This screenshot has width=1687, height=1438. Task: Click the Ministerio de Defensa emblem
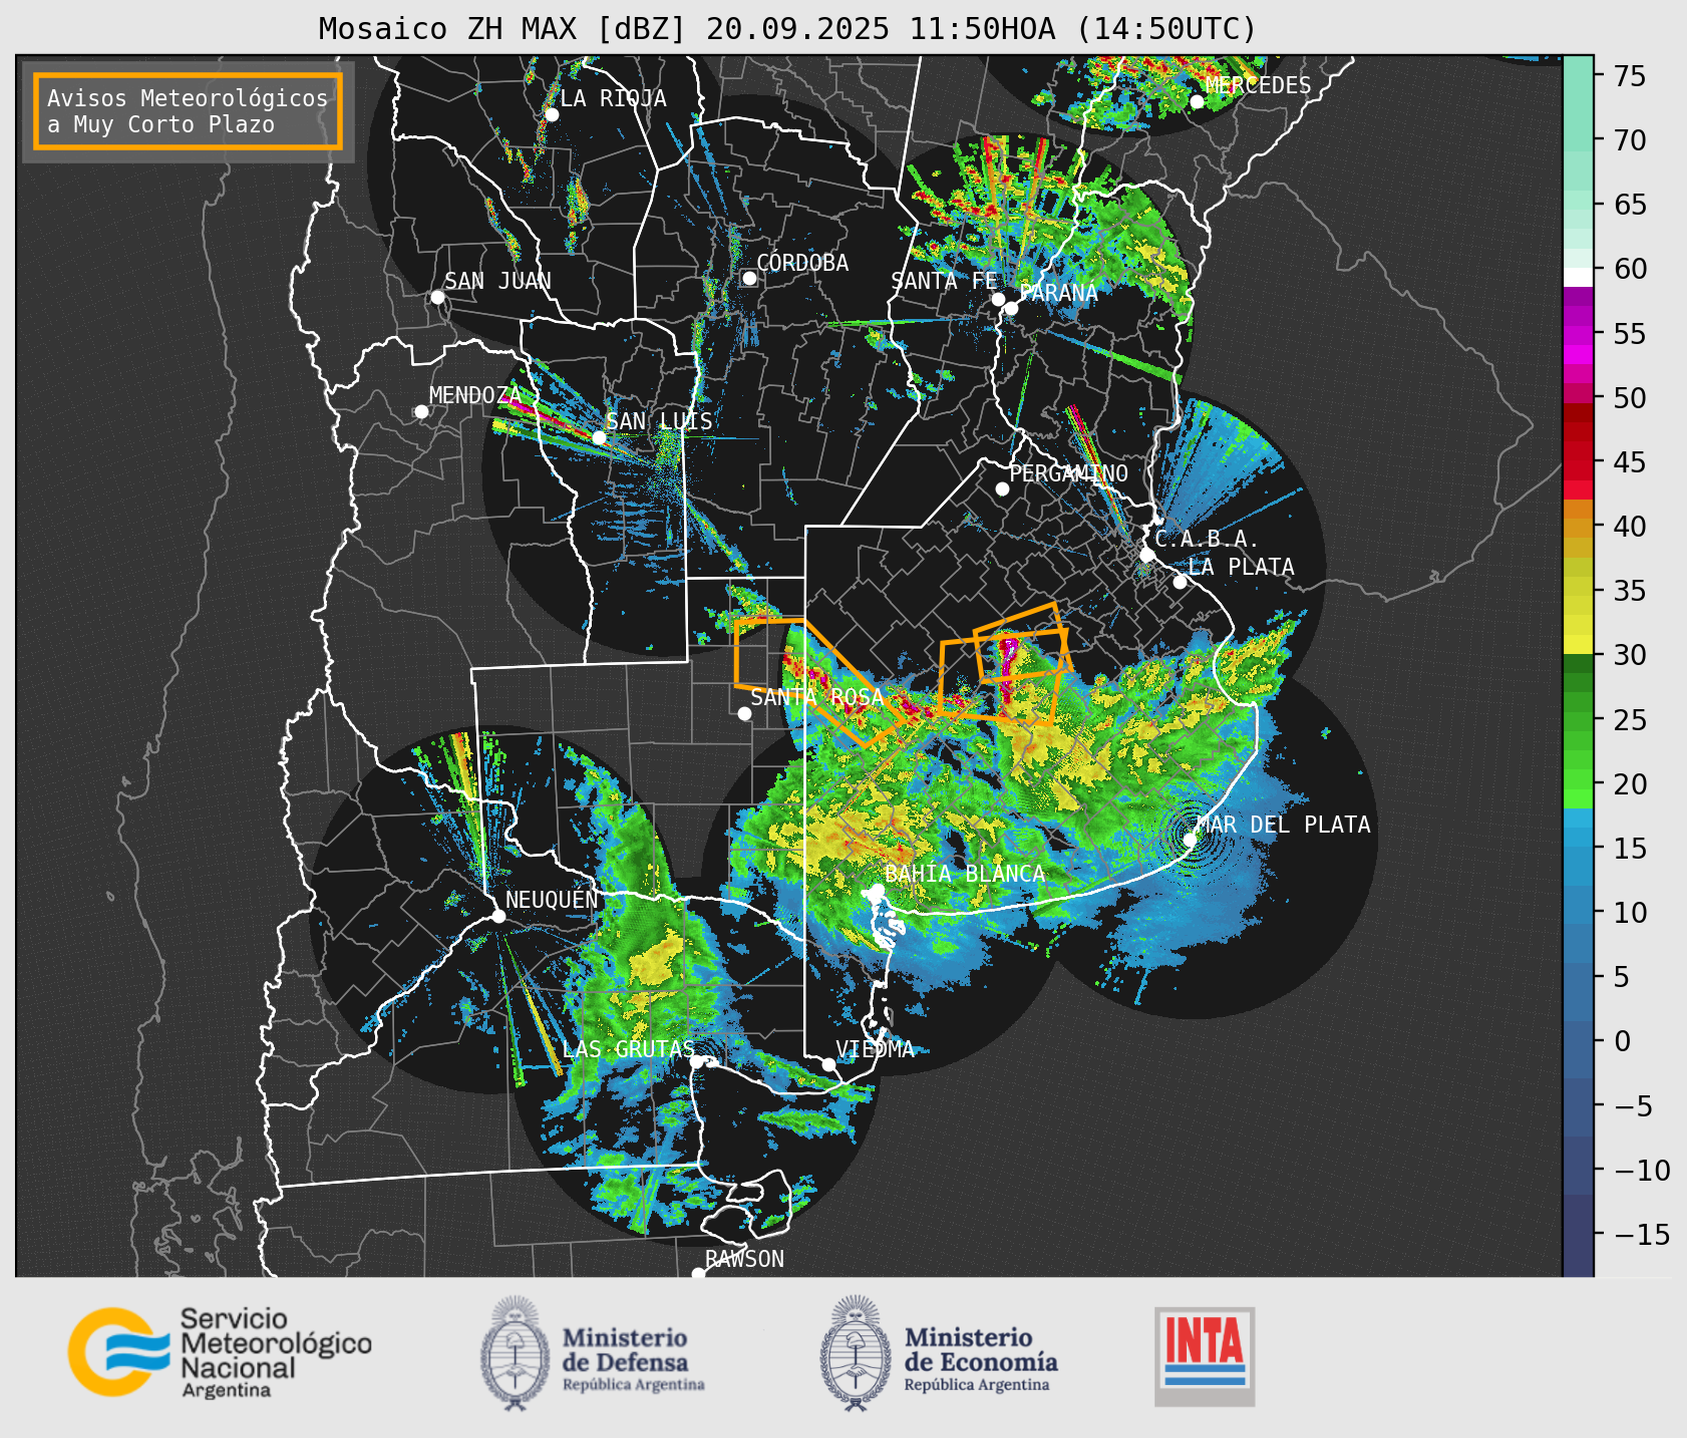pyautogui.click(x=515, y=1354)
